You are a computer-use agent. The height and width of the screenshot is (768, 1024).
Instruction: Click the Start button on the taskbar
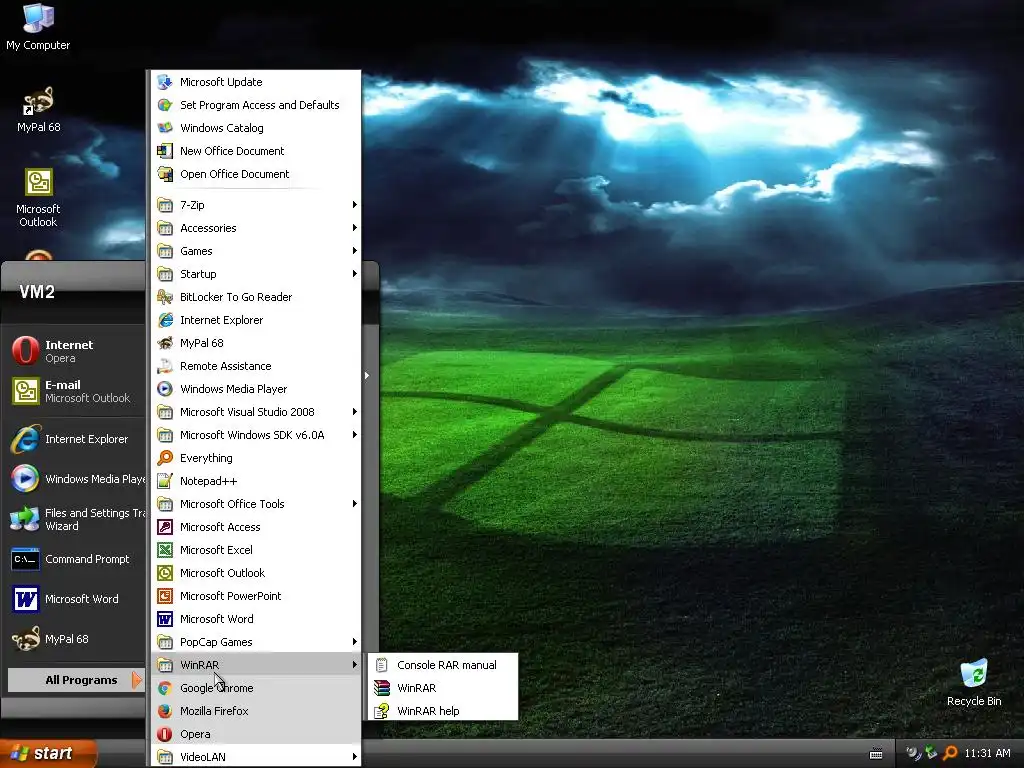(x=47, y=753)
